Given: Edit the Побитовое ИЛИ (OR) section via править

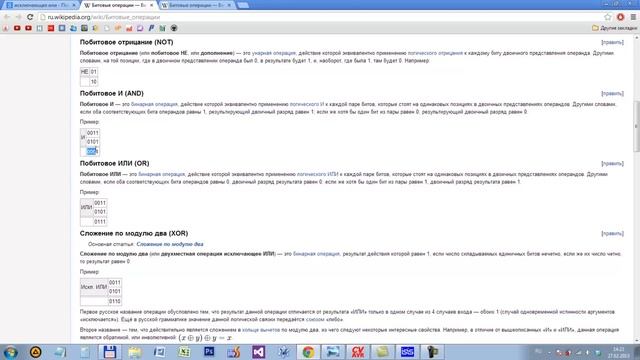Looking at the screenshot, I should [x=612, y=164].
